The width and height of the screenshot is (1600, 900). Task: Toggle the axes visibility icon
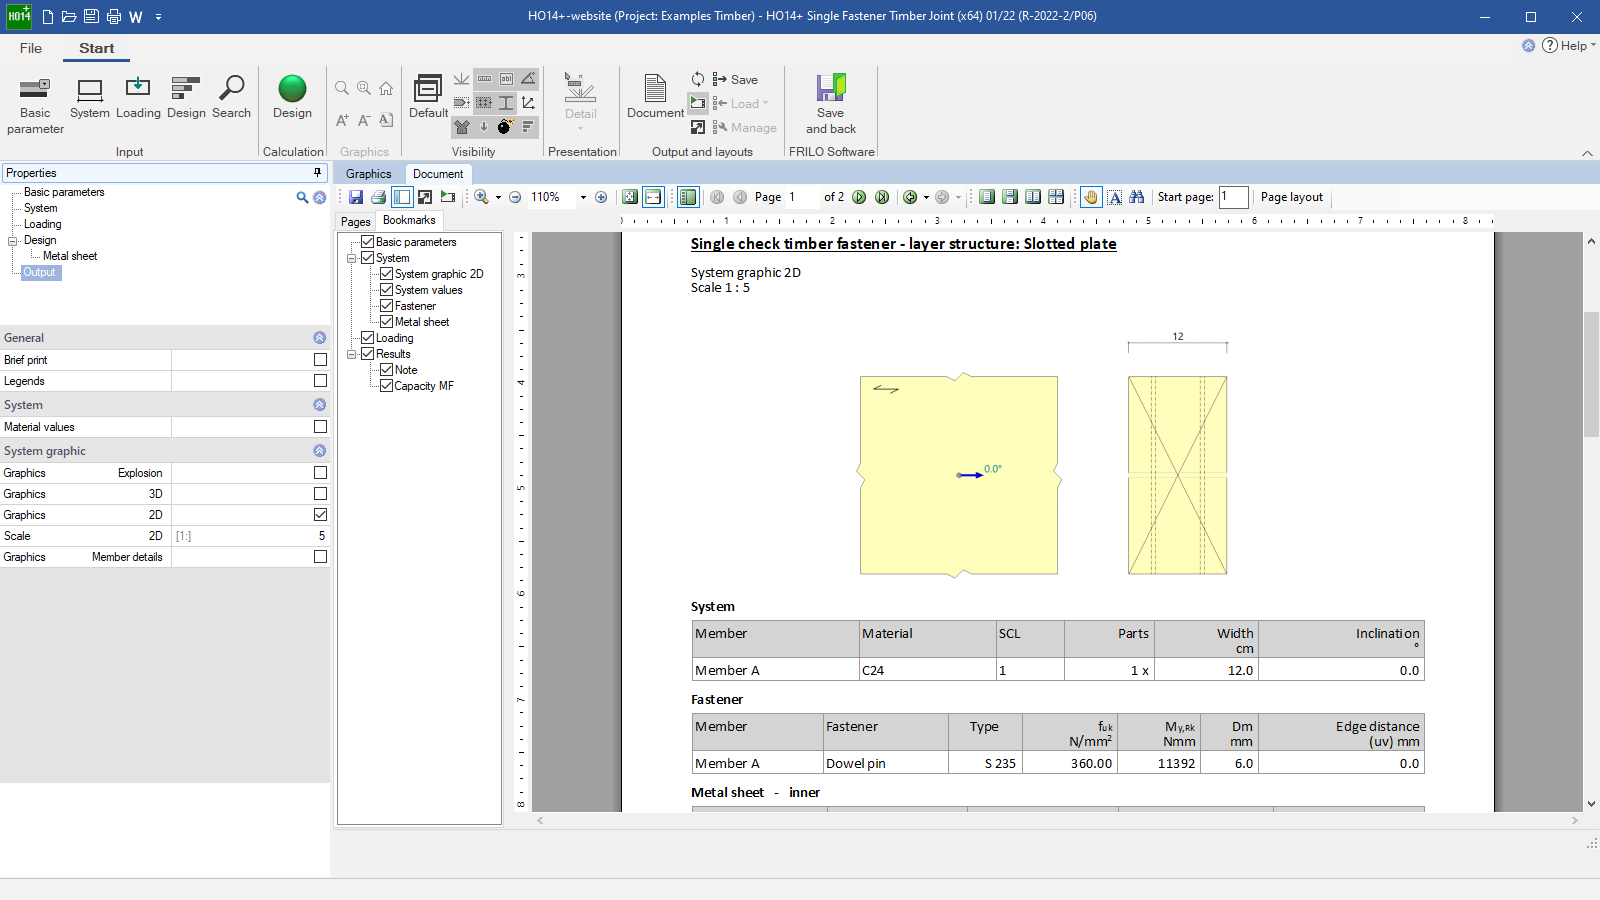pyautogui.click(x=528, y=103)
